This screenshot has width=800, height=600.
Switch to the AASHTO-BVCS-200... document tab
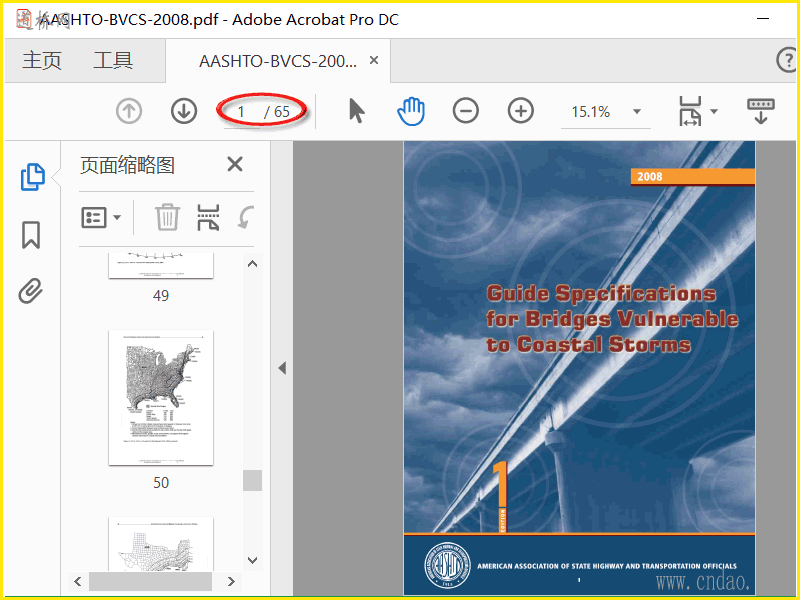click(278, 61)
